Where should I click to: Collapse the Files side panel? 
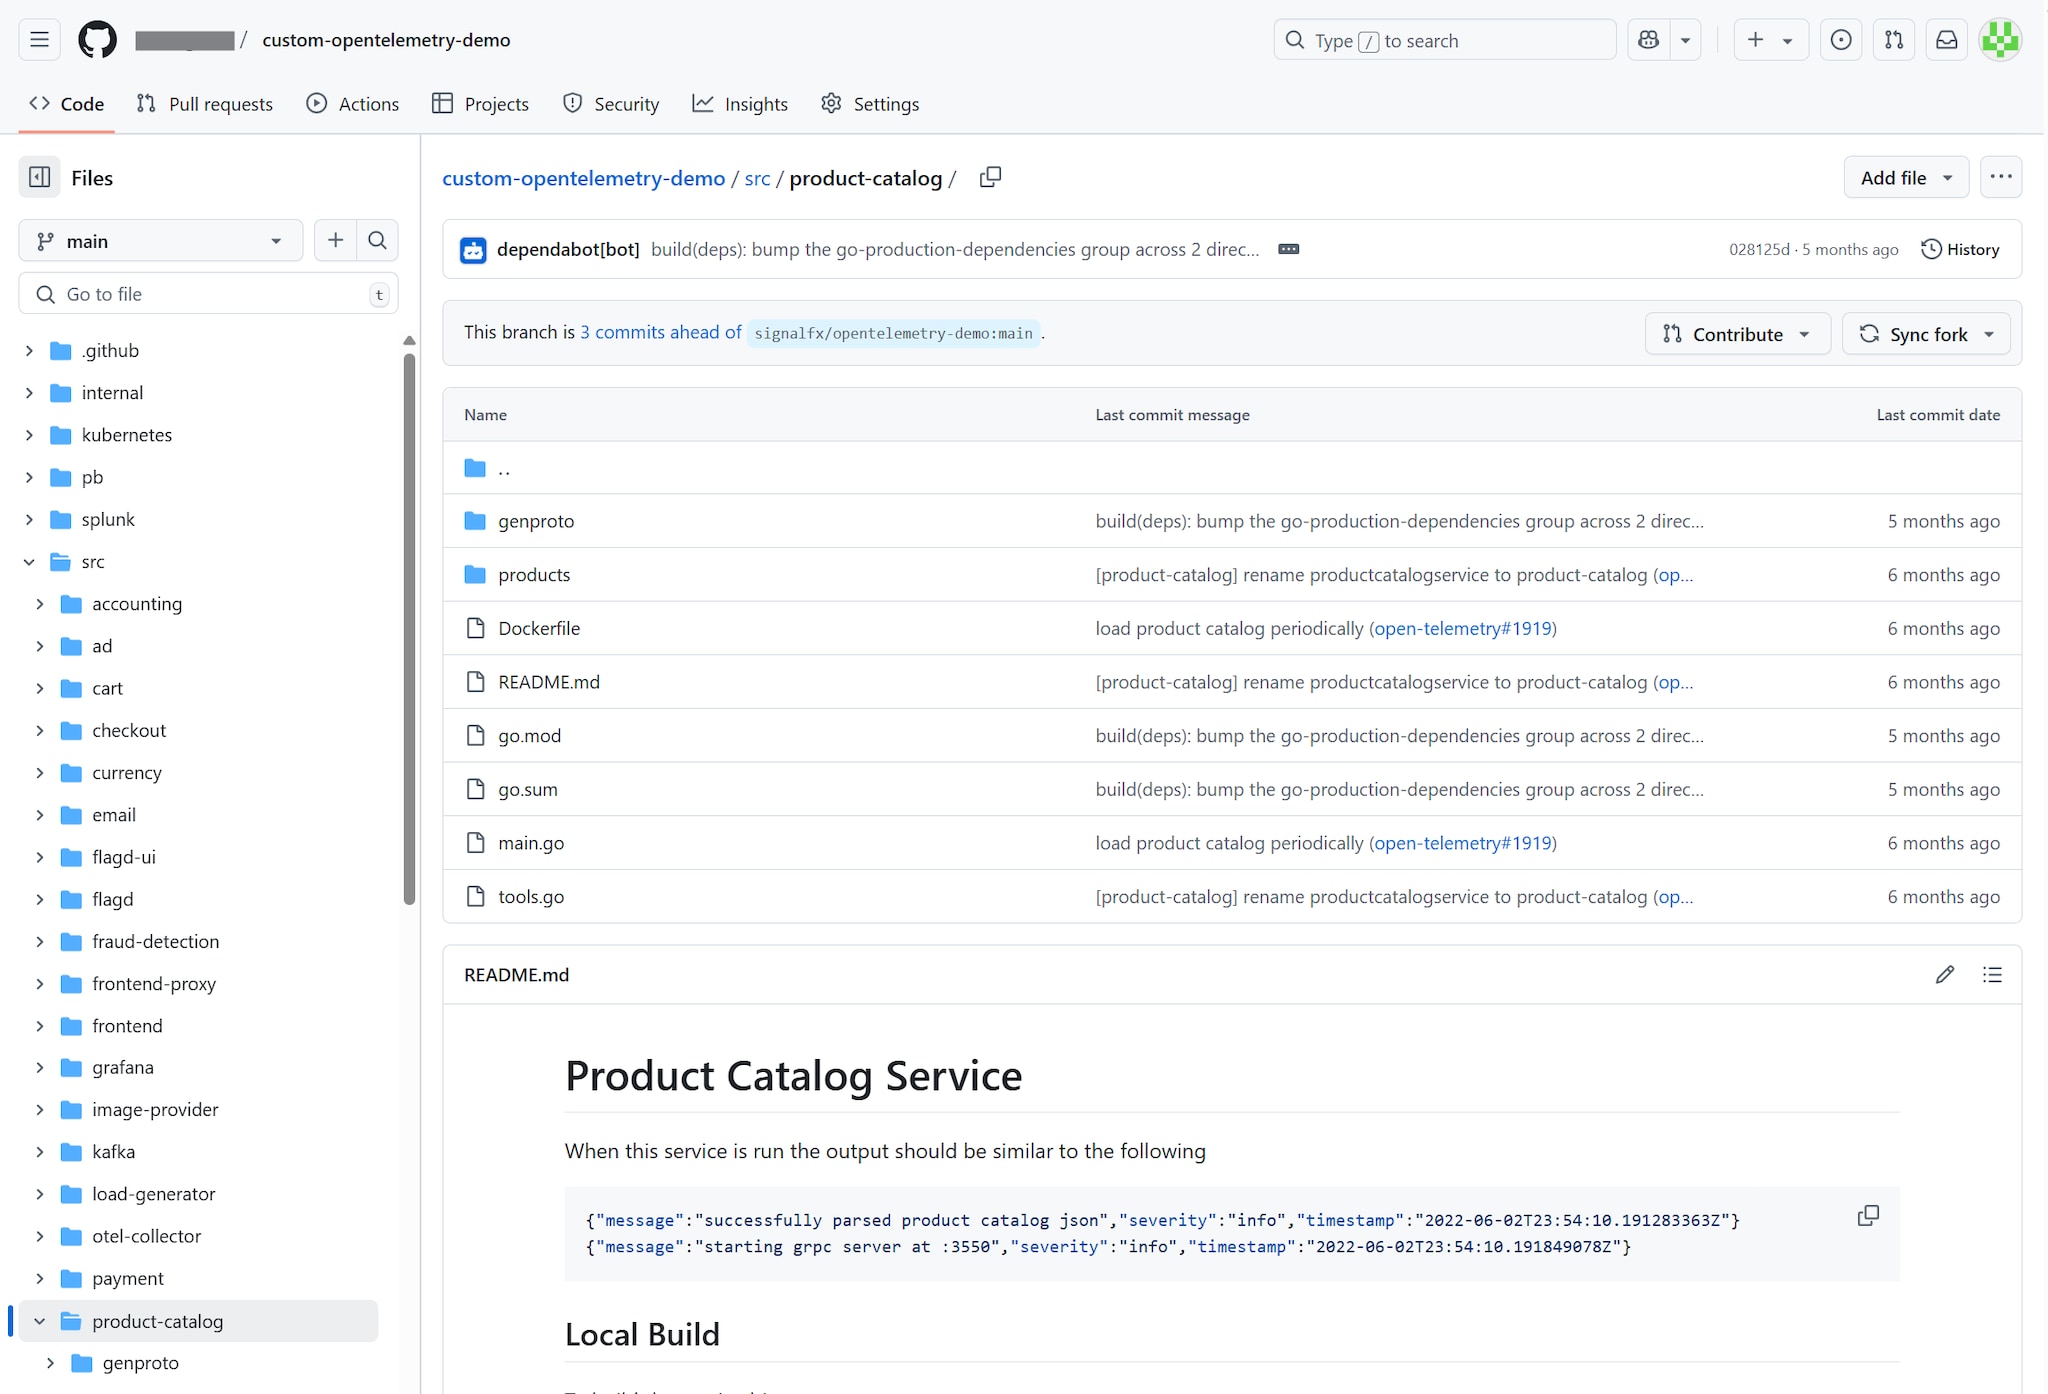click(x=40, y=177)
